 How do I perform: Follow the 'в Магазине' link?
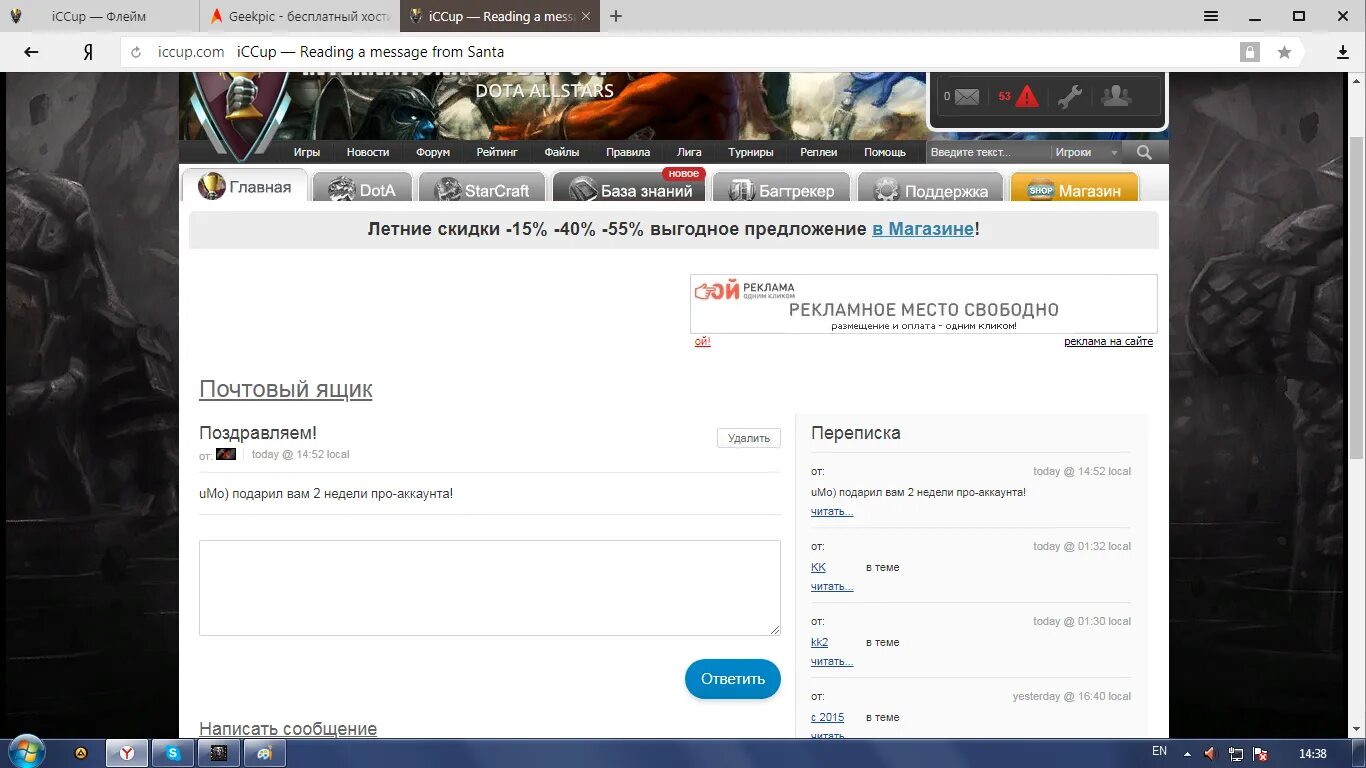(x=923, y=228)
